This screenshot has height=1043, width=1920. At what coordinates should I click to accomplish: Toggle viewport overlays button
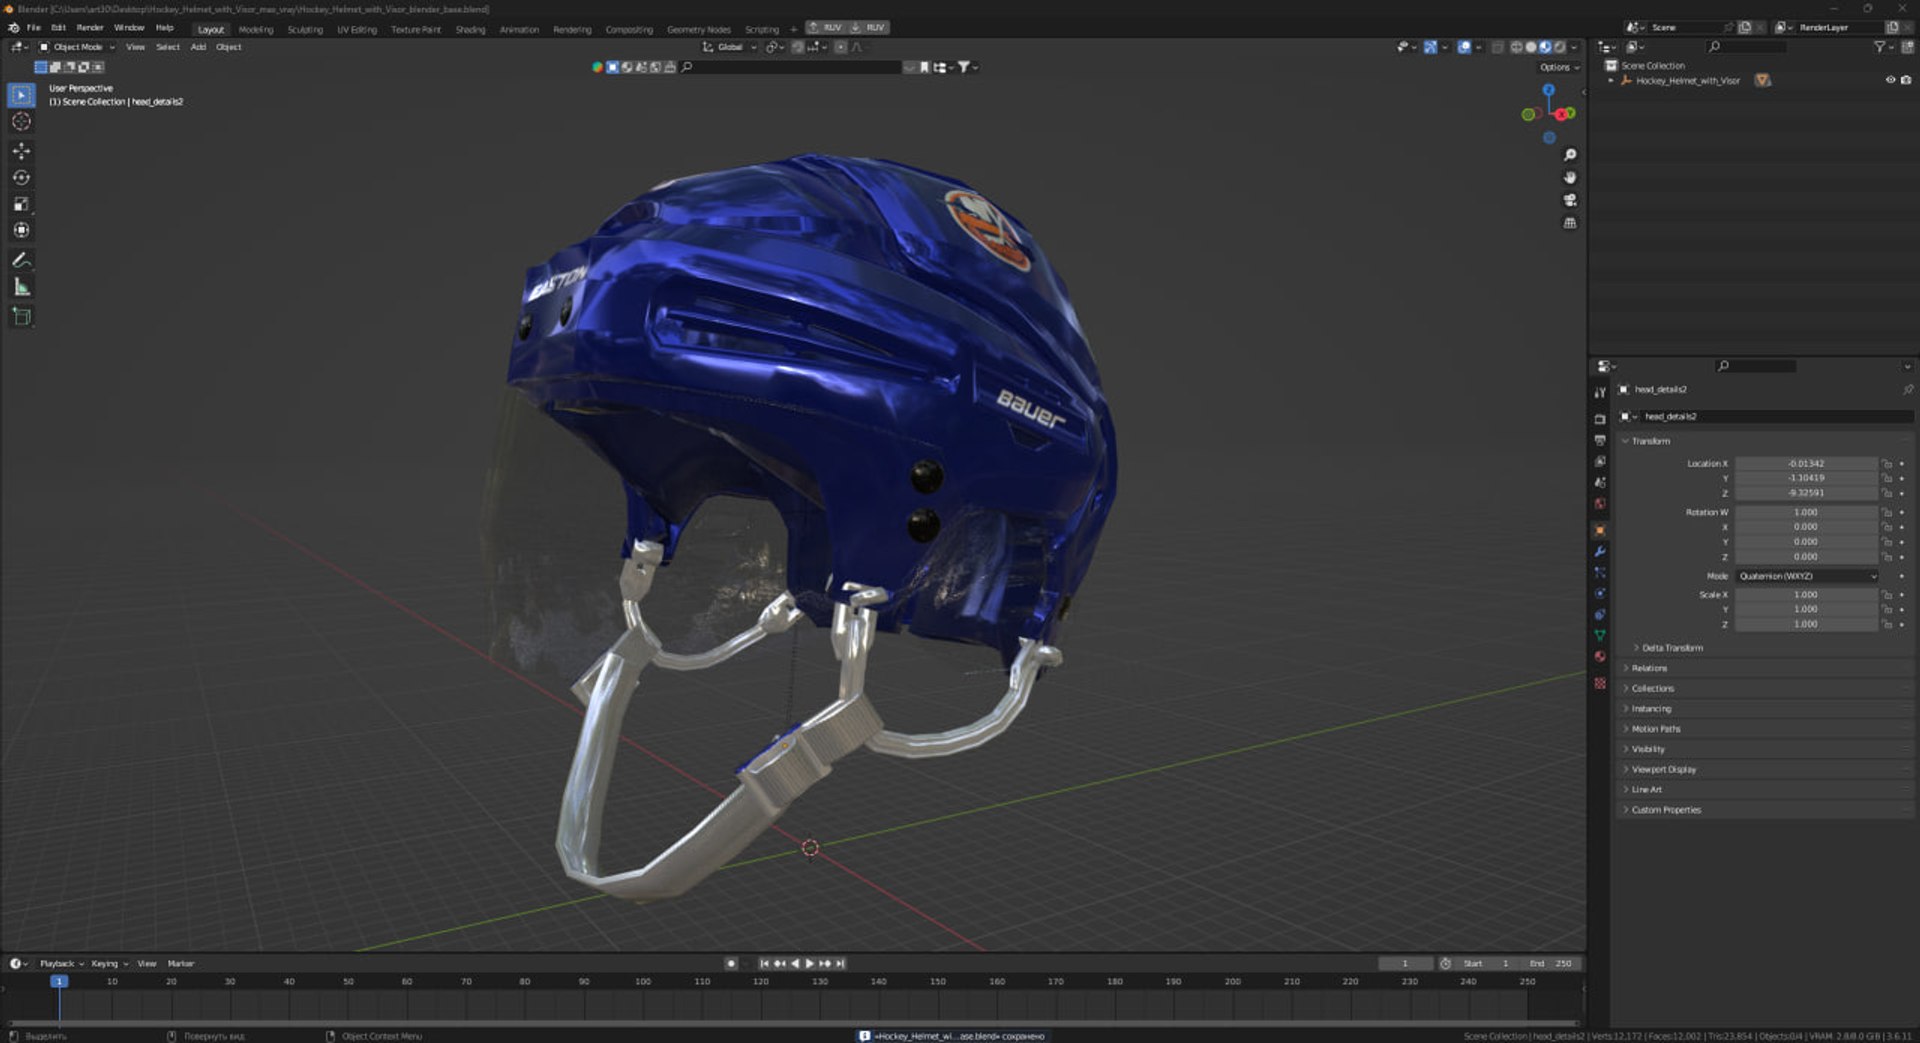point(1464,47)
